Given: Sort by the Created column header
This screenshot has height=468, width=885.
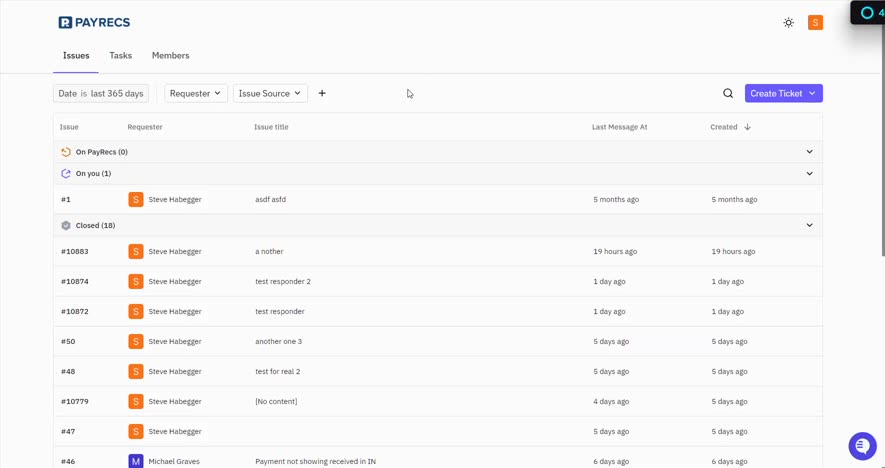Looking at the screenshot, I should (724, 127).
